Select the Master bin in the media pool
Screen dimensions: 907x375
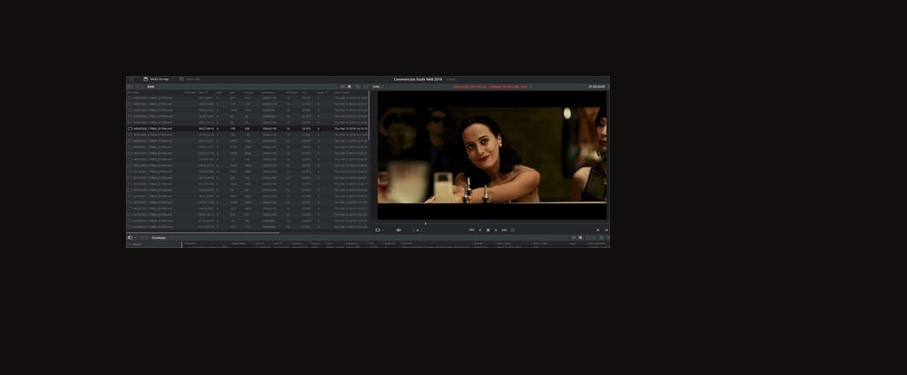[x=137, y=244]
